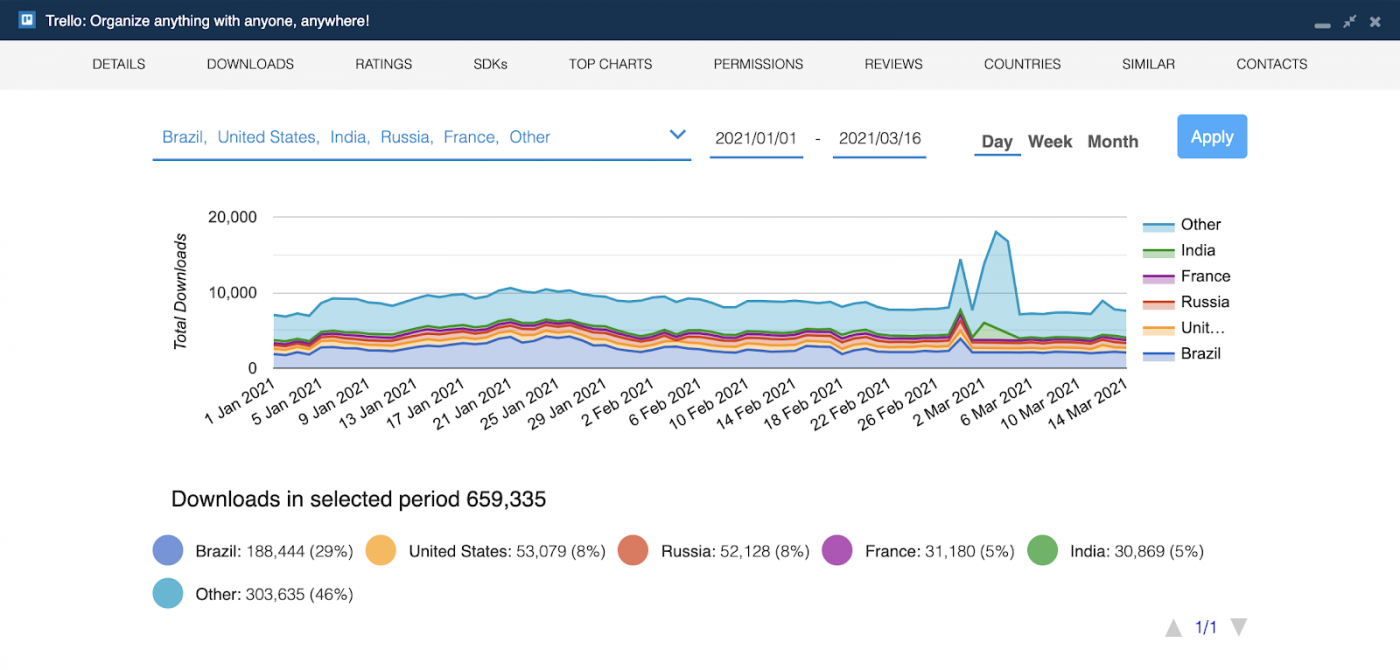Viewport: 1400px width, 670px height.
Task: Open the start date 2021/01/01 picker
Action: coord(756,139)
